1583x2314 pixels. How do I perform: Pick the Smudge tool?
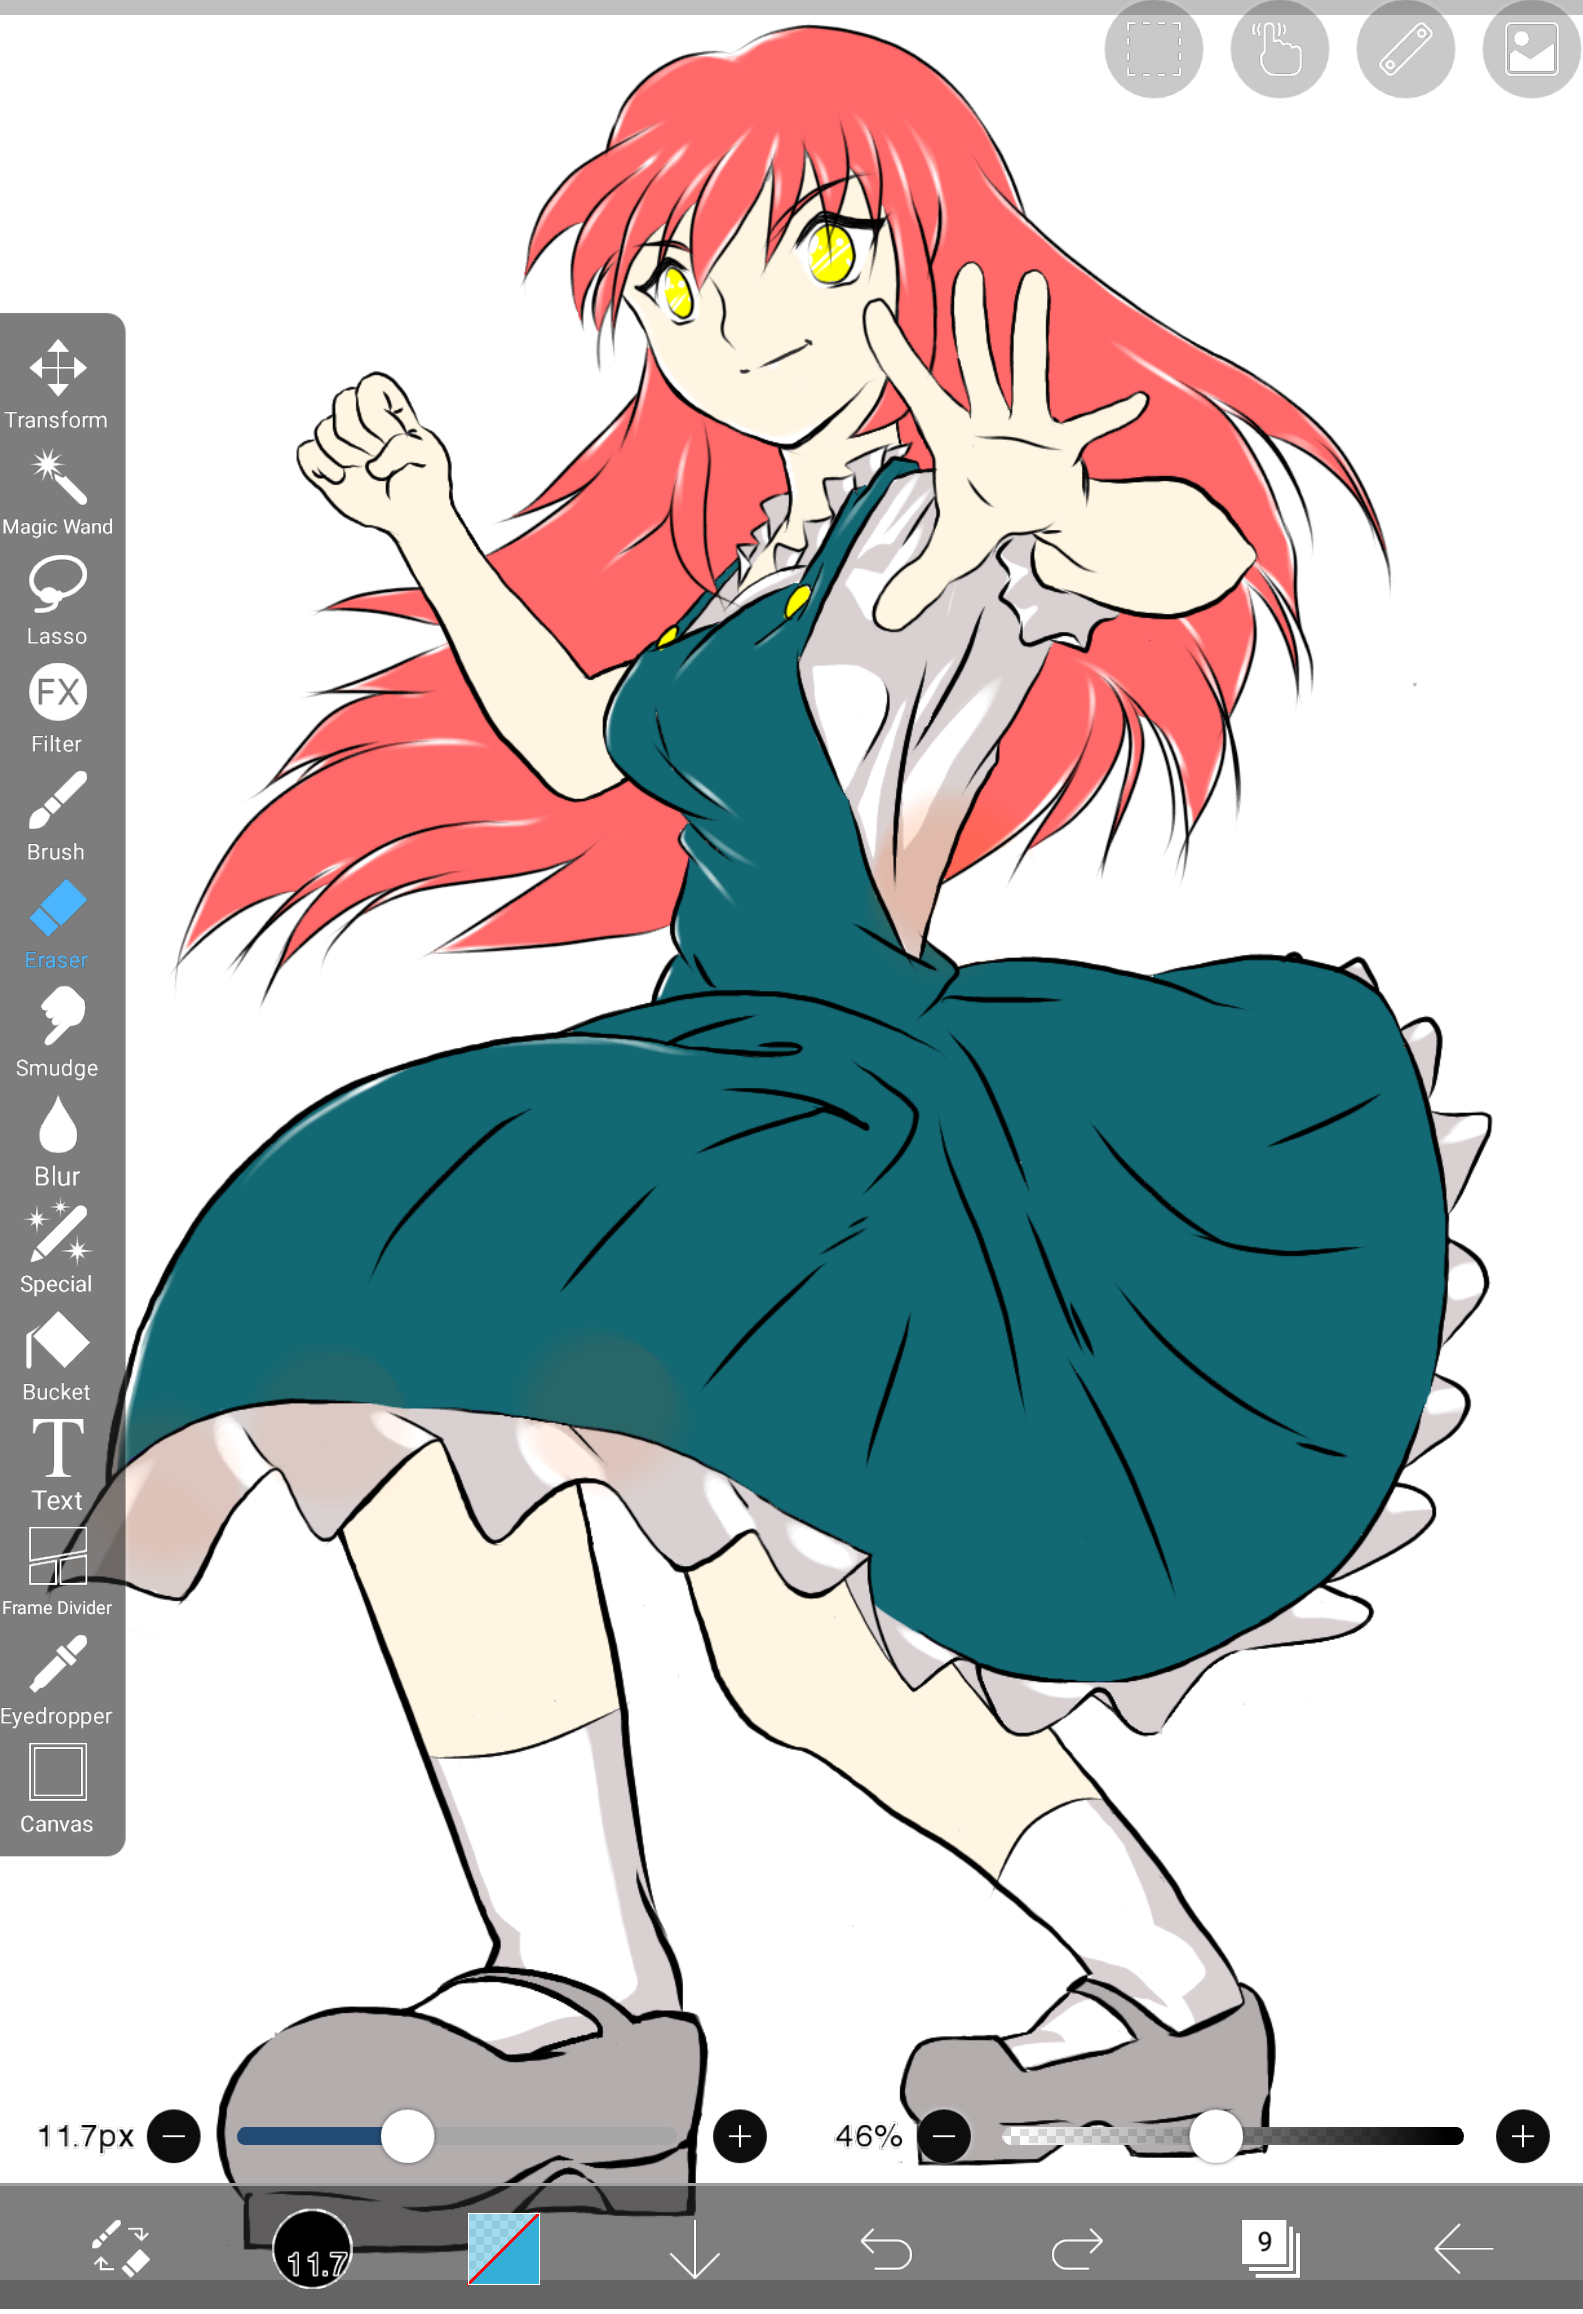[57, 1033]
